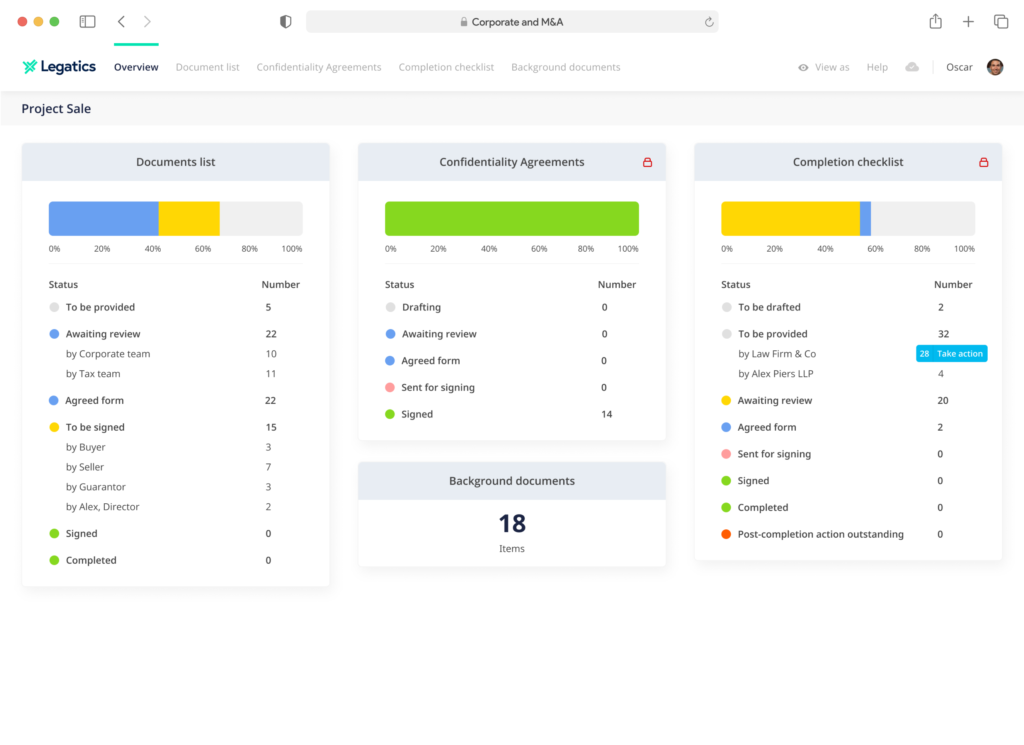Open Oscar's profile avatar
Image resolution: width=1024 pixels, height=745 pixels.
click(x=995, y=67)
